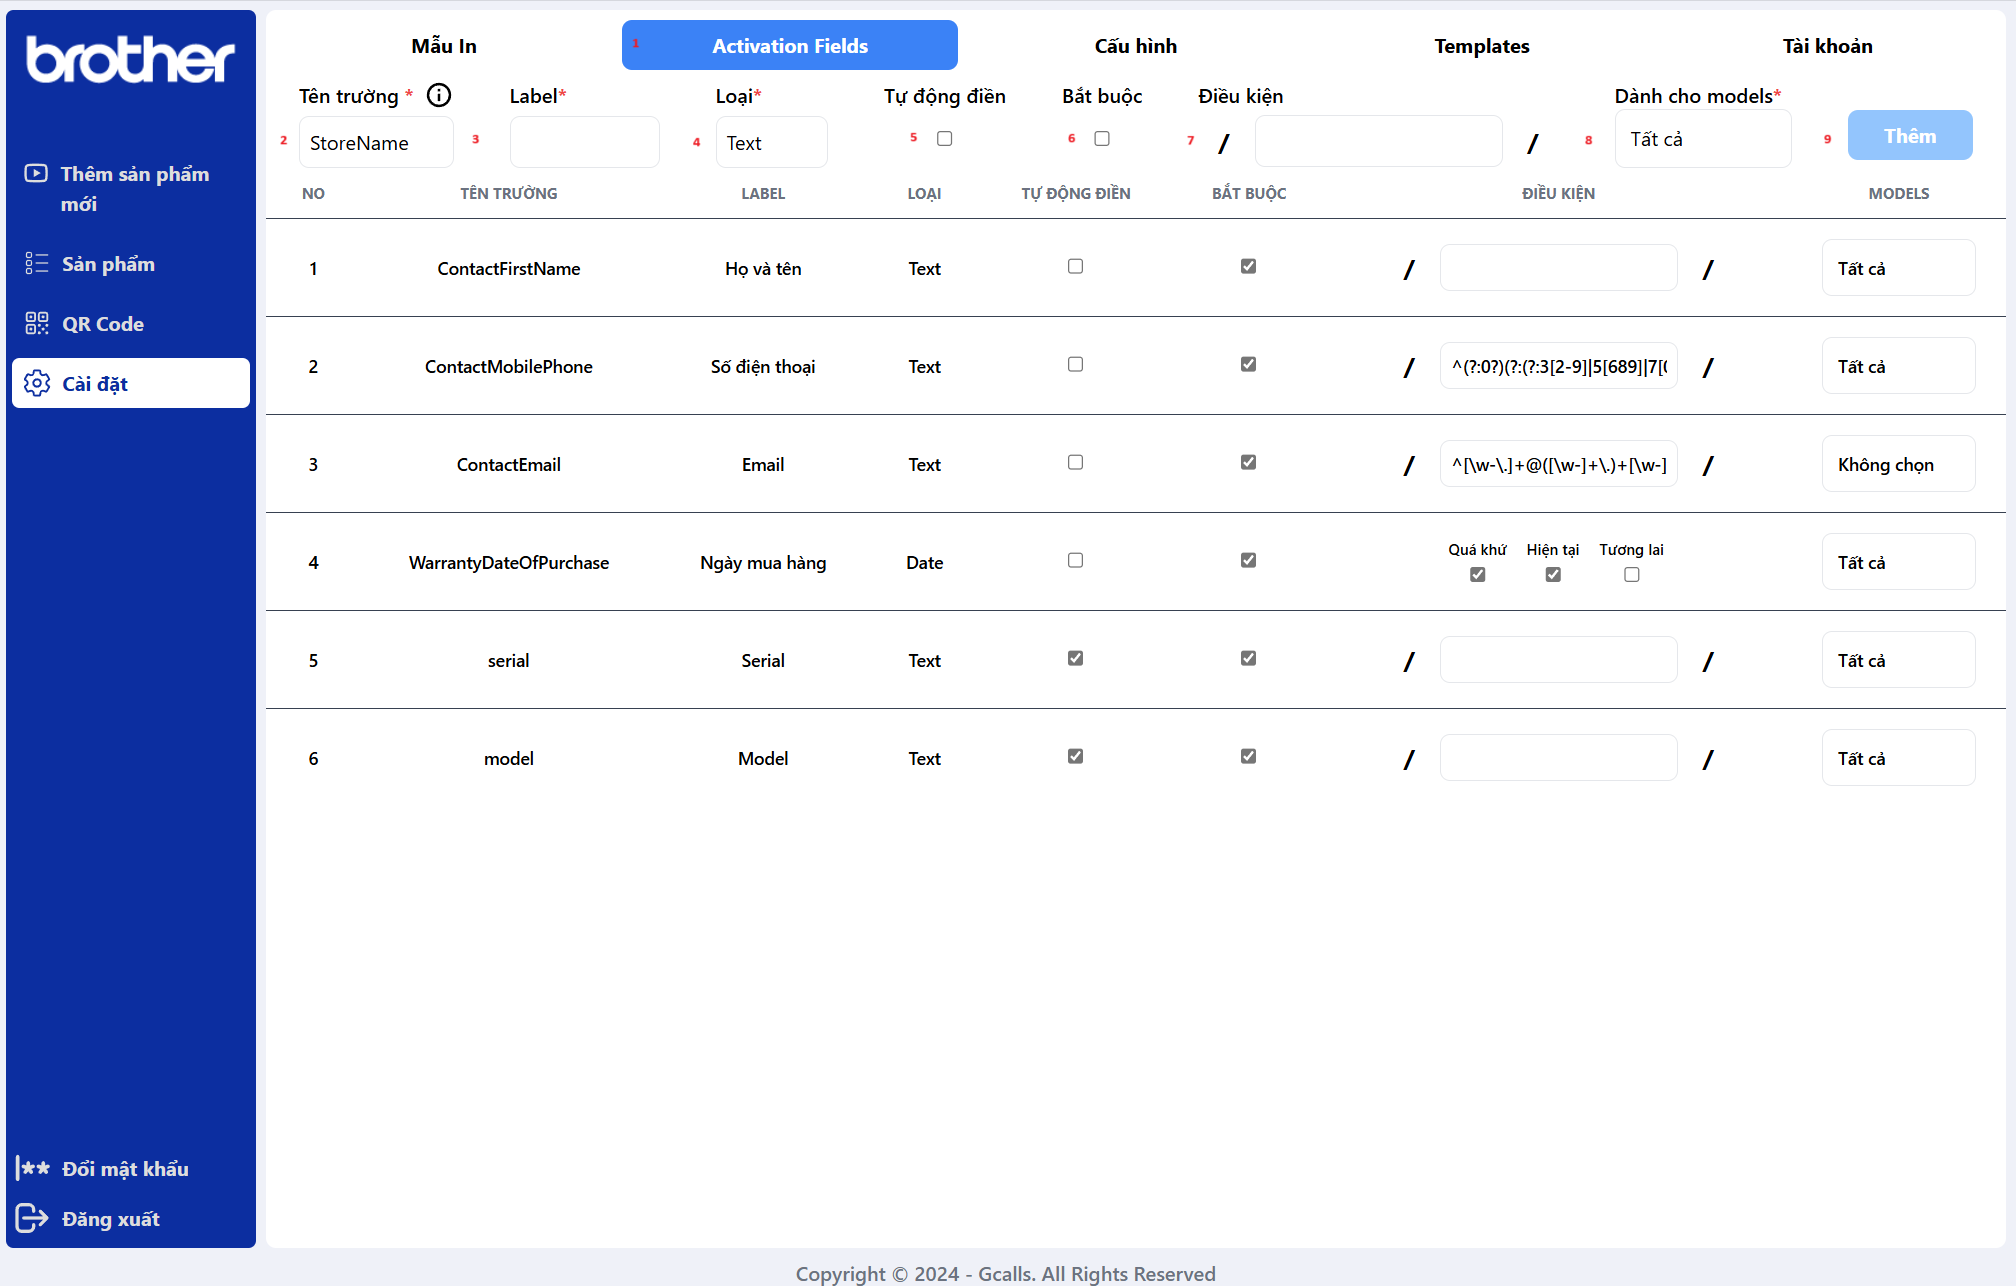
Task: Click the Brother logo
Action: coord(130,59)
